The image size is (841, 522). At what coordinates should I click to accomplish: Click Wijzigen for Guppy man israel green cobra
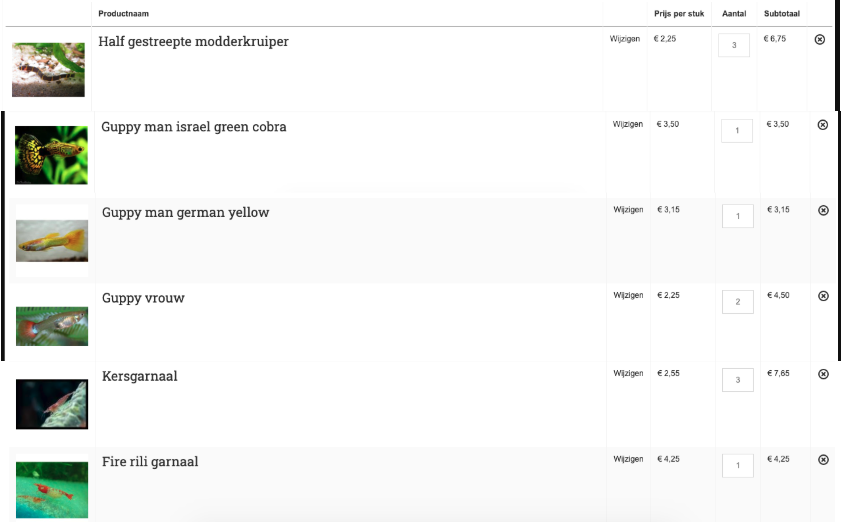click(x=628, y=125)
